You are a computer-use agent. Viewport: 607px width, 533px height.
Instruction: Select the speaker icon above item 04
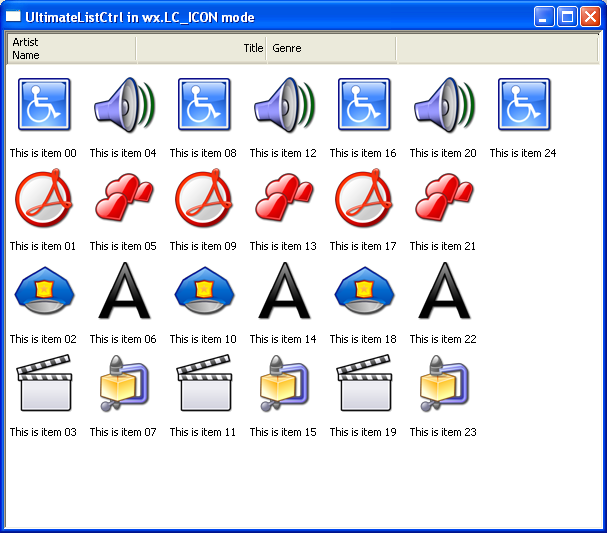coord(124,105)
